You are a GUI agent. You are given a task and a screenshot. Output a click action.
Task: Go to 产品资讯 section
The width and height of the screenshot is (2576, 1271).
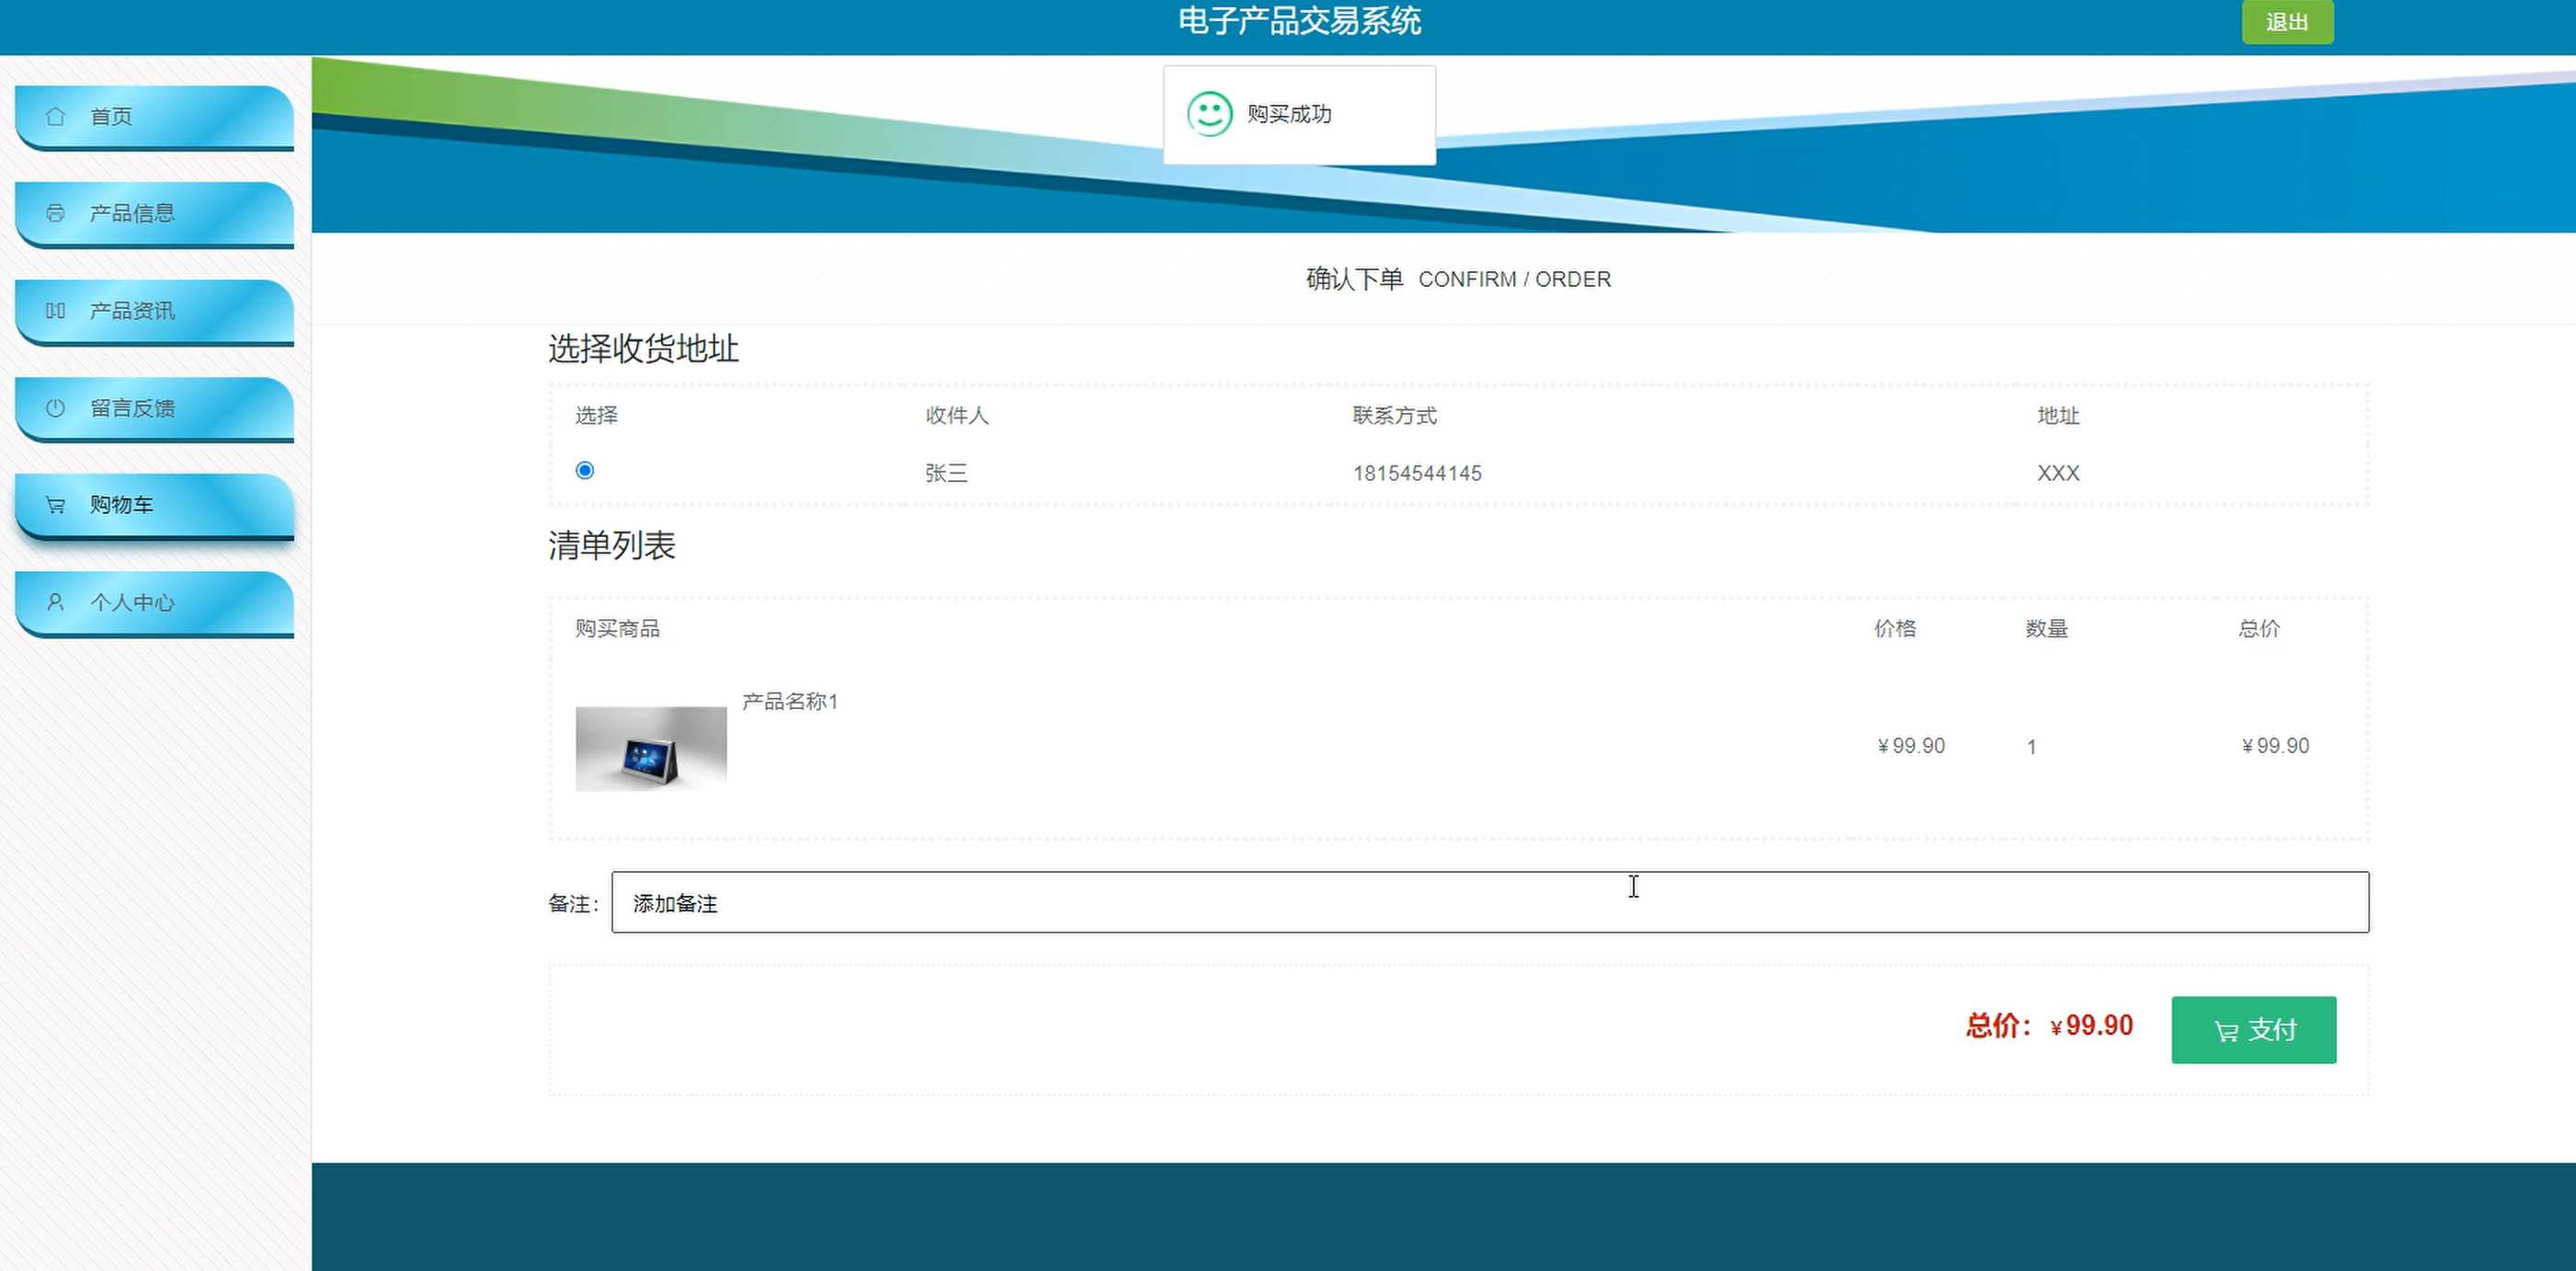[155, 312]
